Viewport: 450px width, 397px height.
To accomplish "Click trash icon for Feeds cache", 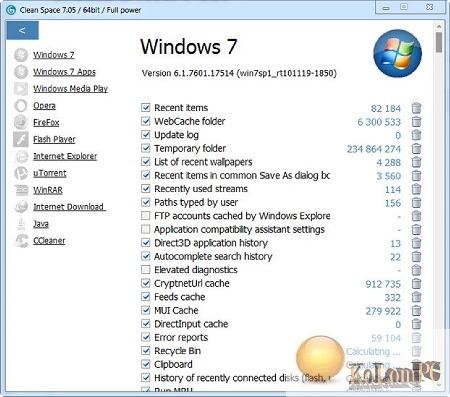I will tap(416, 297).
